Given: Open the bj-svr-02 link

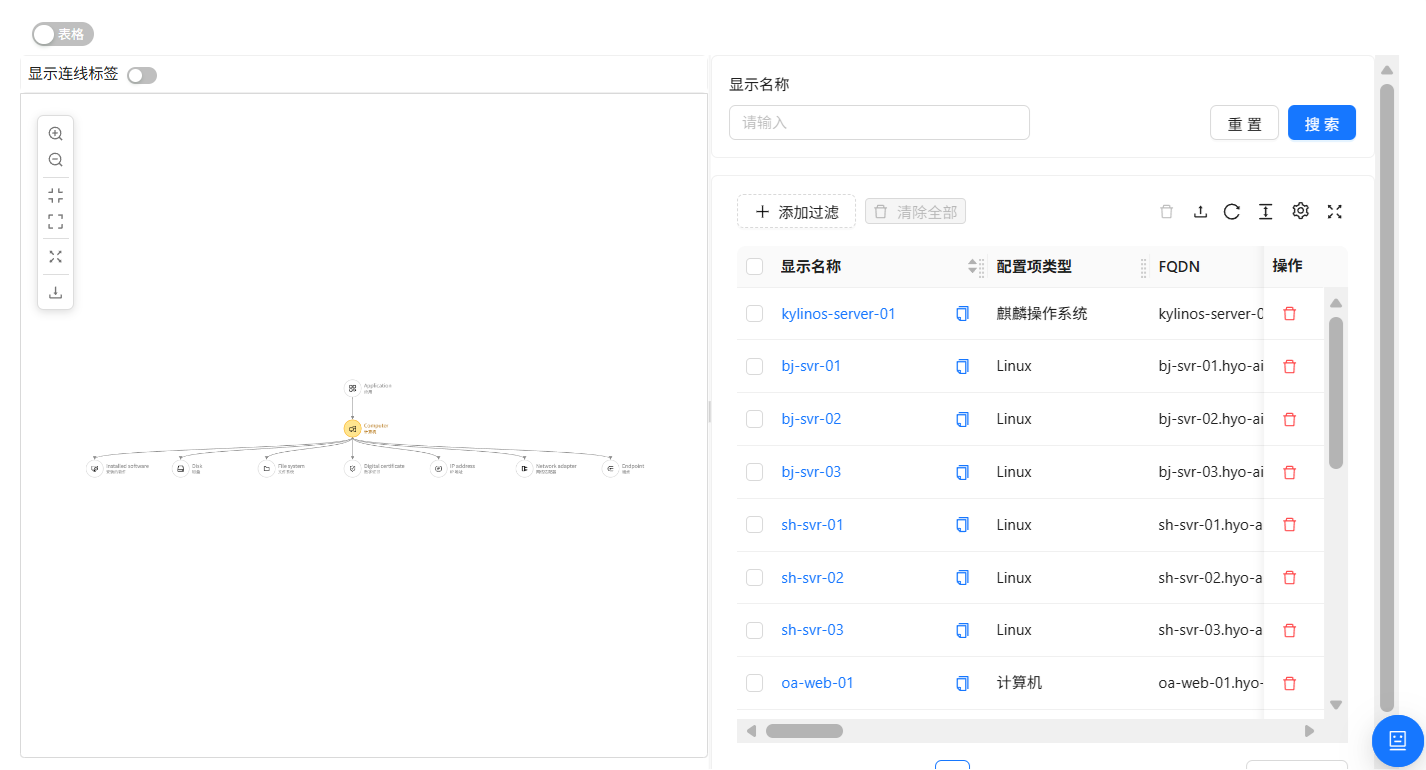Looking at the screenshot, I should pos(811,419).
